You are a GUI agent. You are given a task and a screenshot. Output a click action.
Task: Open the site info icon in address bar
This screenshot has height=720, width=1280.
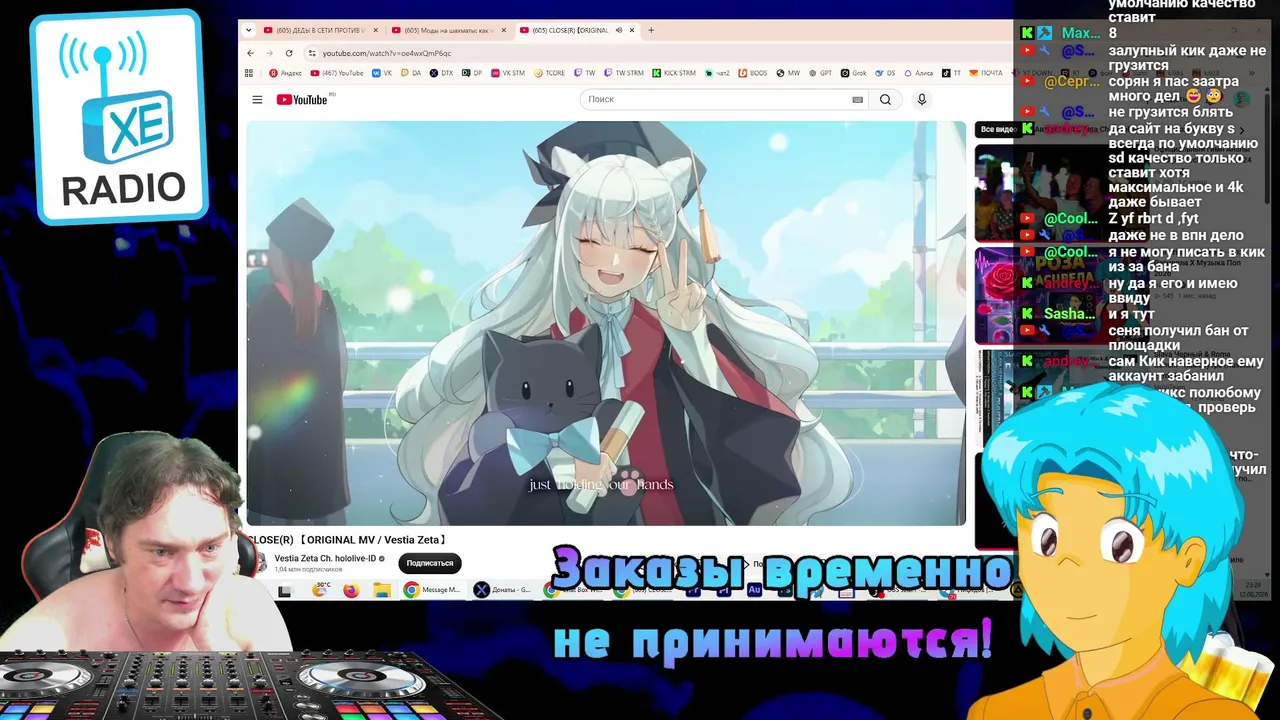pyautogui.click(x=312, y=53)
